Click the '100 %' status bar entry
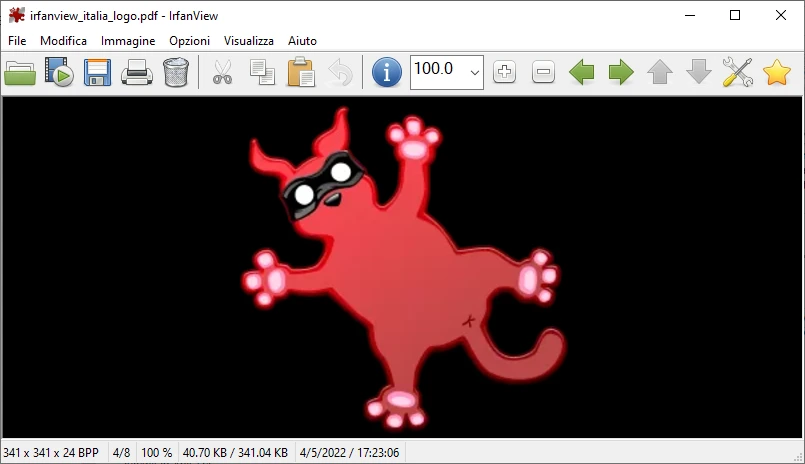Image resolution: width=805 pixels, height=464 pixels. pos(157,453)
